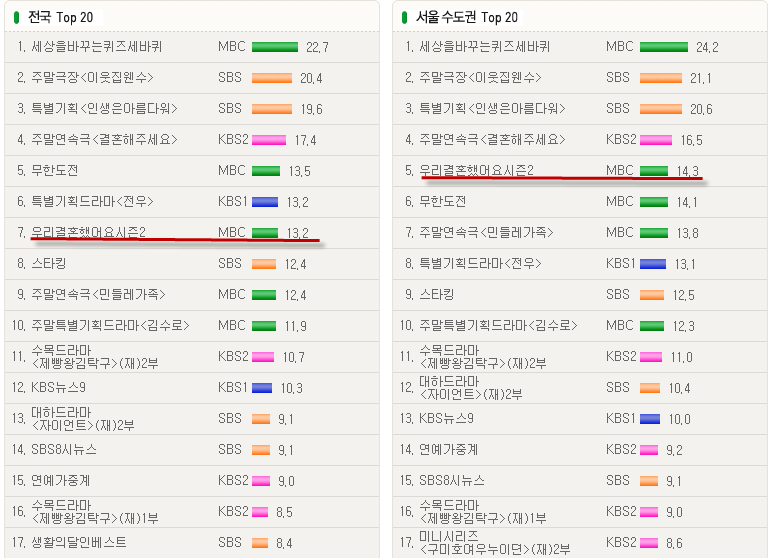
Task: Click the 14.1 rating value
Action: pyautogui.click(x=687, y=203)
